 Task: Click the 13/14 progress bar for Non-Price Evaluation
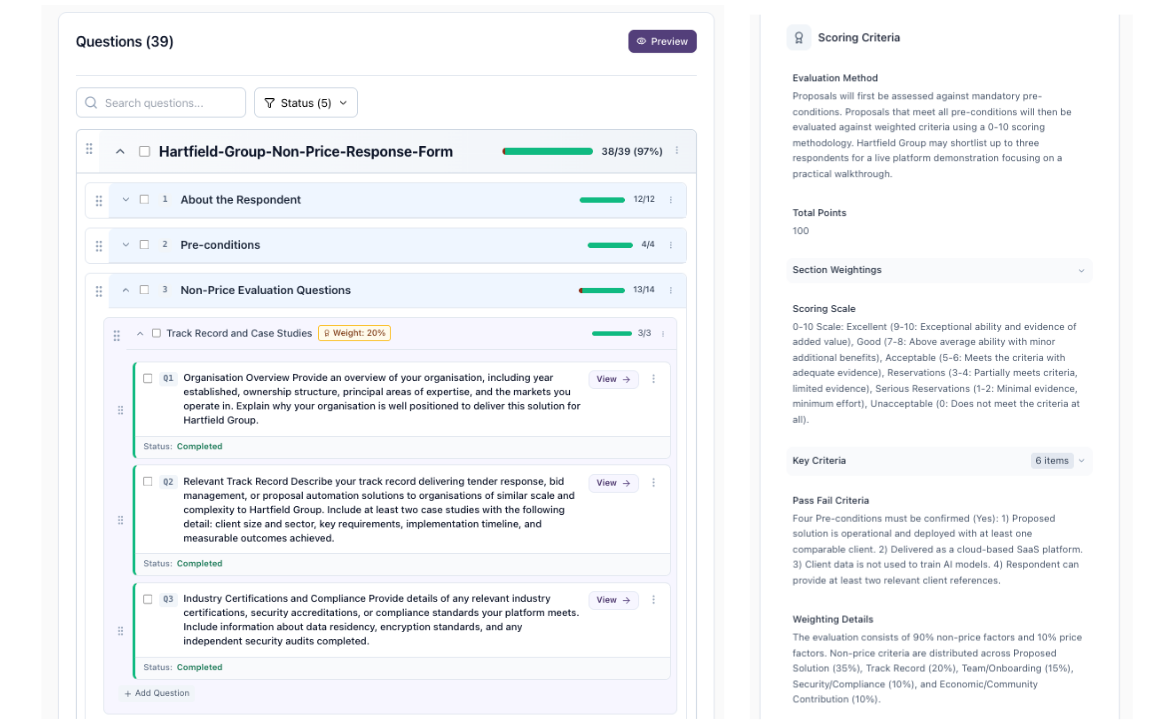pyautogui.click(x=602, y=290)
